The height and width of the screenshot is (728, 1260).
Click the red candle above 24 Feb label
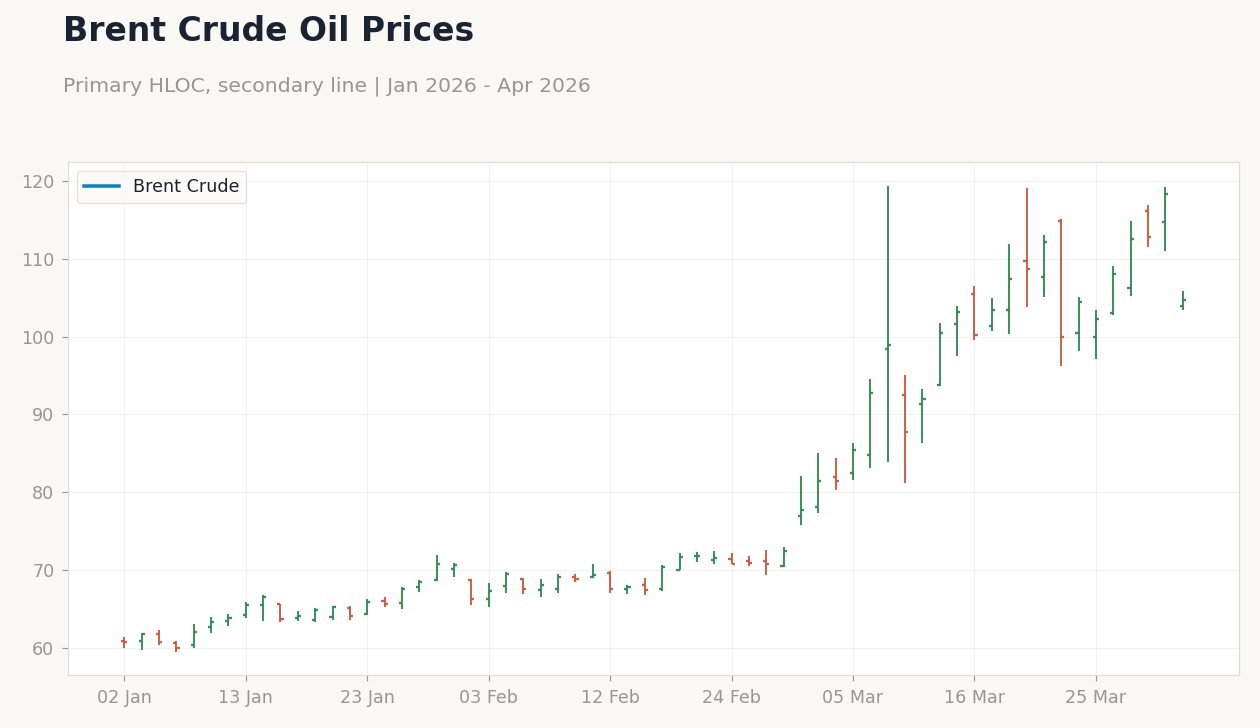732,560
